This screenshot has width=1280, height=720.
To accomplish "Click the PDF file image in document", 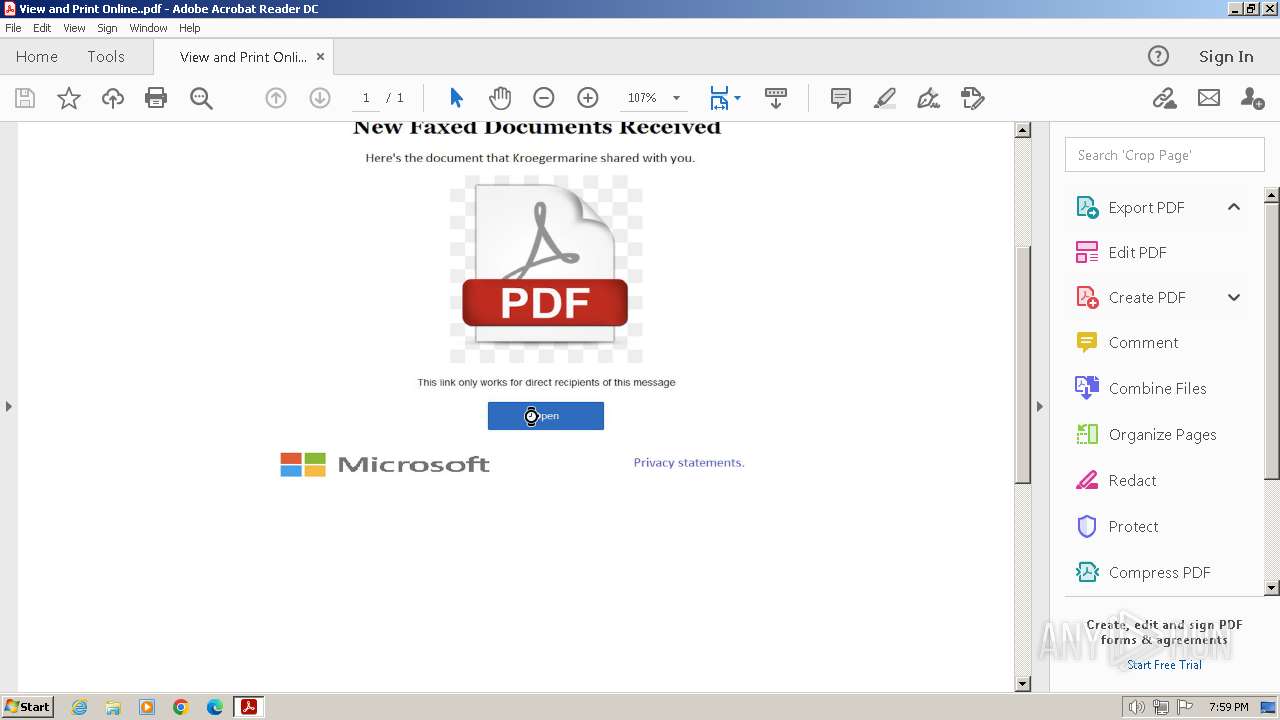I will [x=546, y=269].
